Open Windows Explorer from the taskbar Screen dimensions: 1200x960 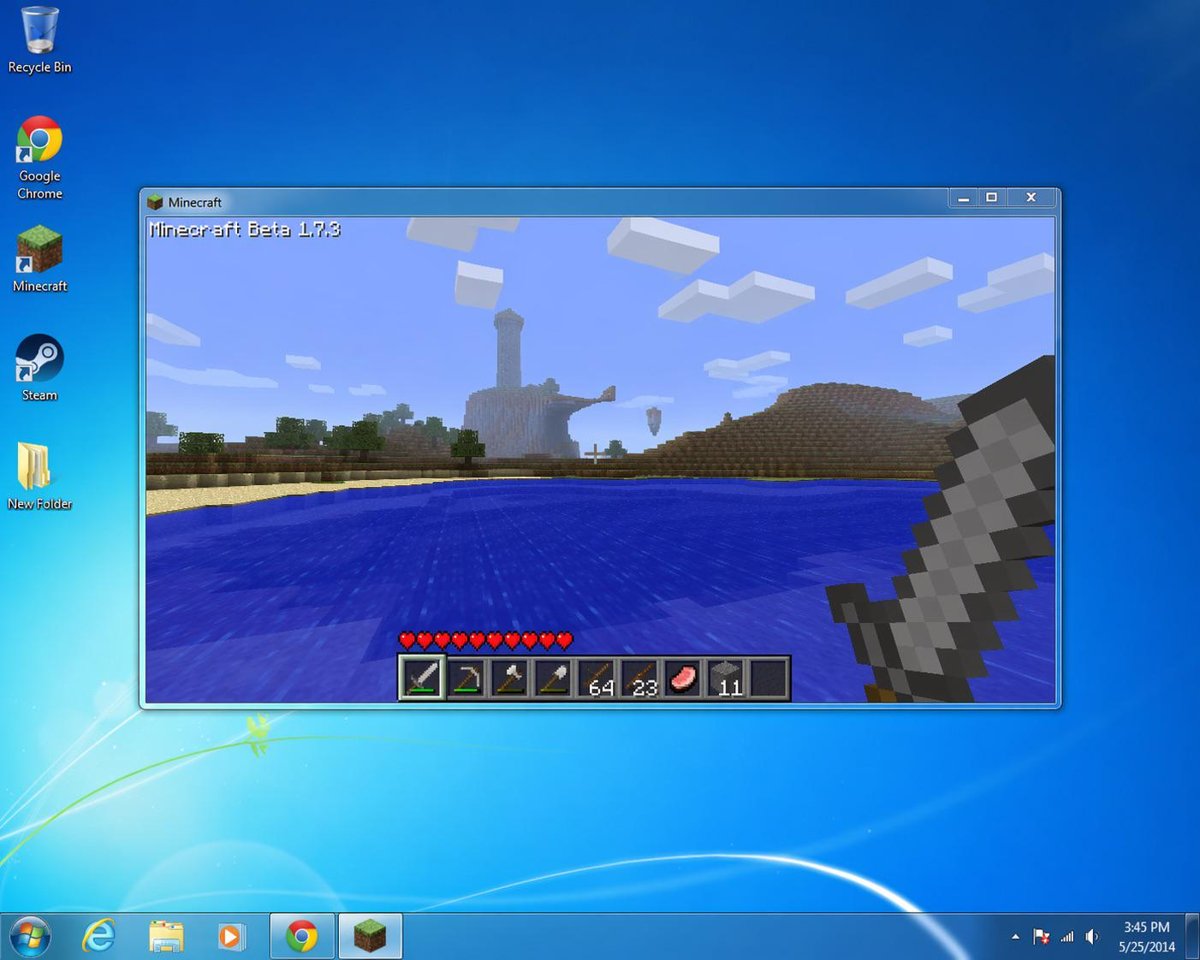click(x=166, y=936)
